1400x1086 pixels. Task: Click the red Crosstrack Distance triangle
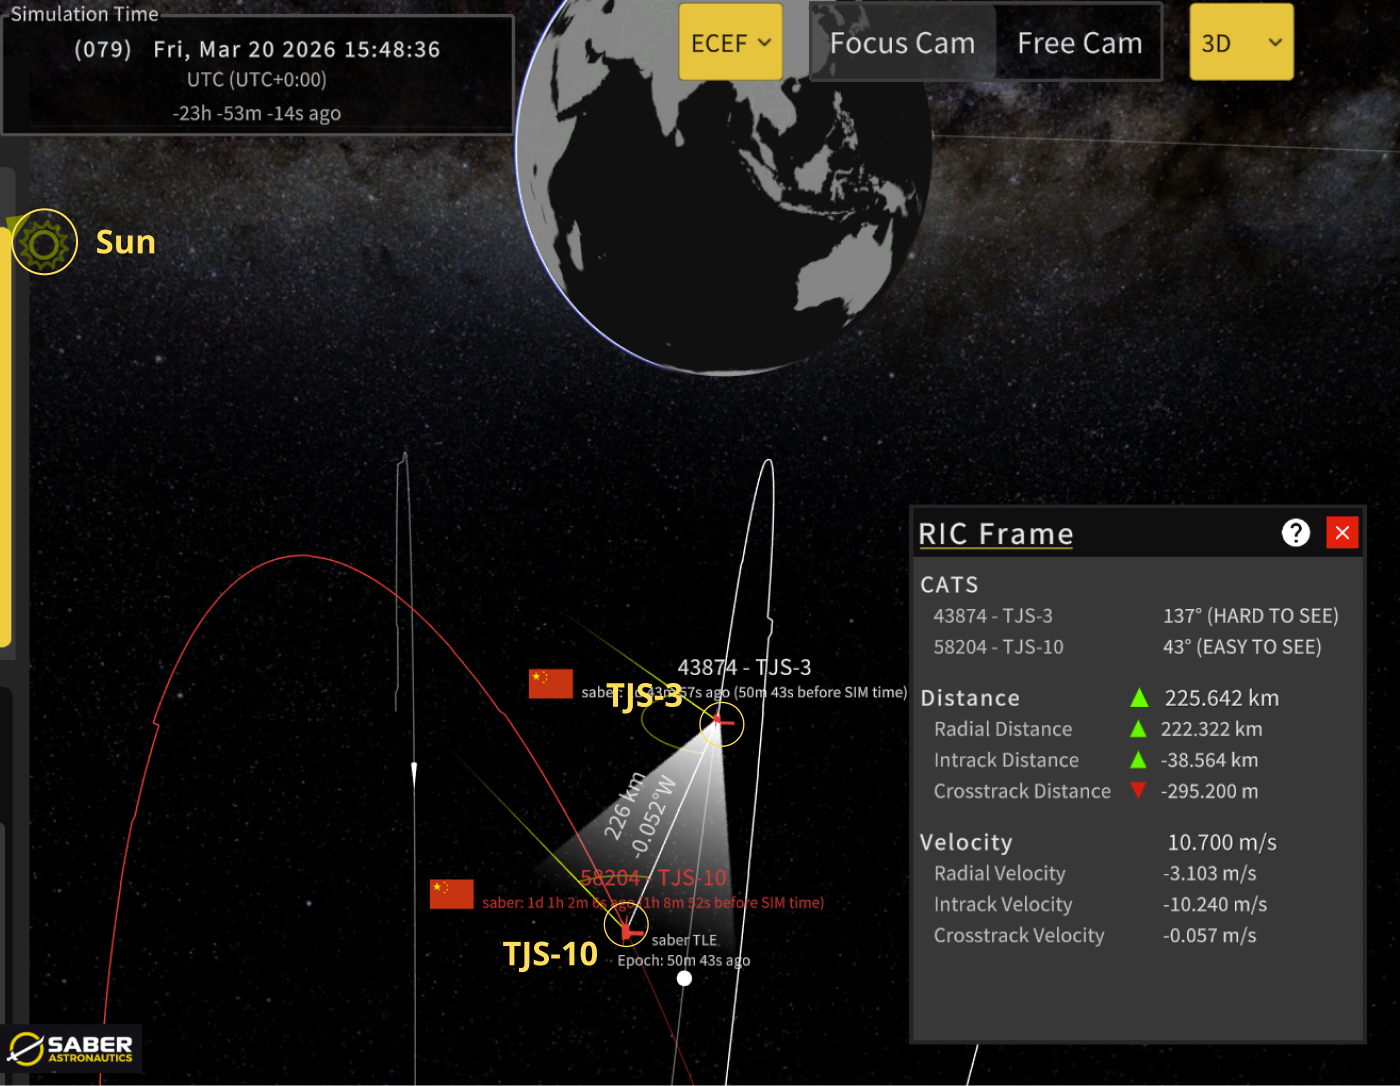(1138, 791)
